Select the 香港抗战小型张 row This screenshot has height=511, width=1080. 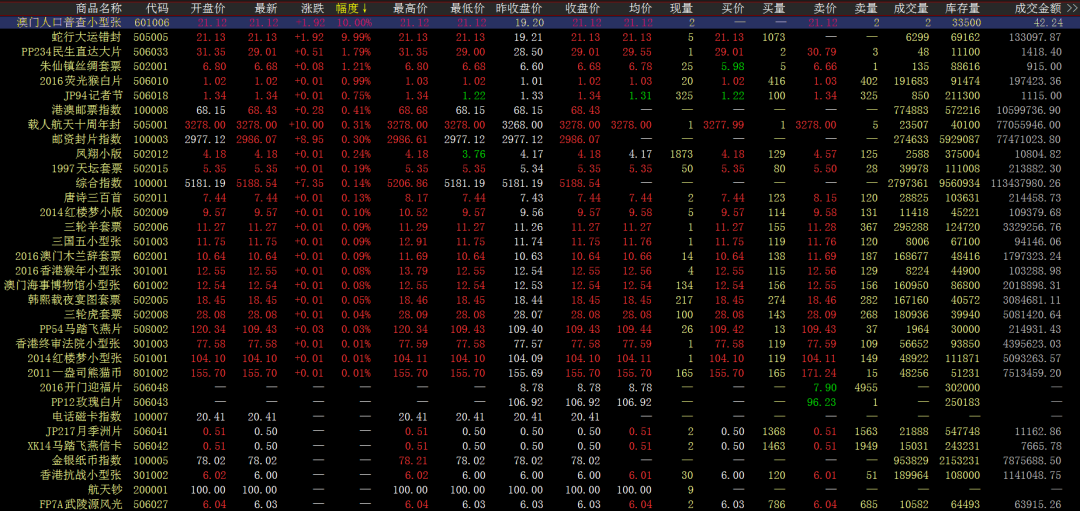(x=540, y=475)
